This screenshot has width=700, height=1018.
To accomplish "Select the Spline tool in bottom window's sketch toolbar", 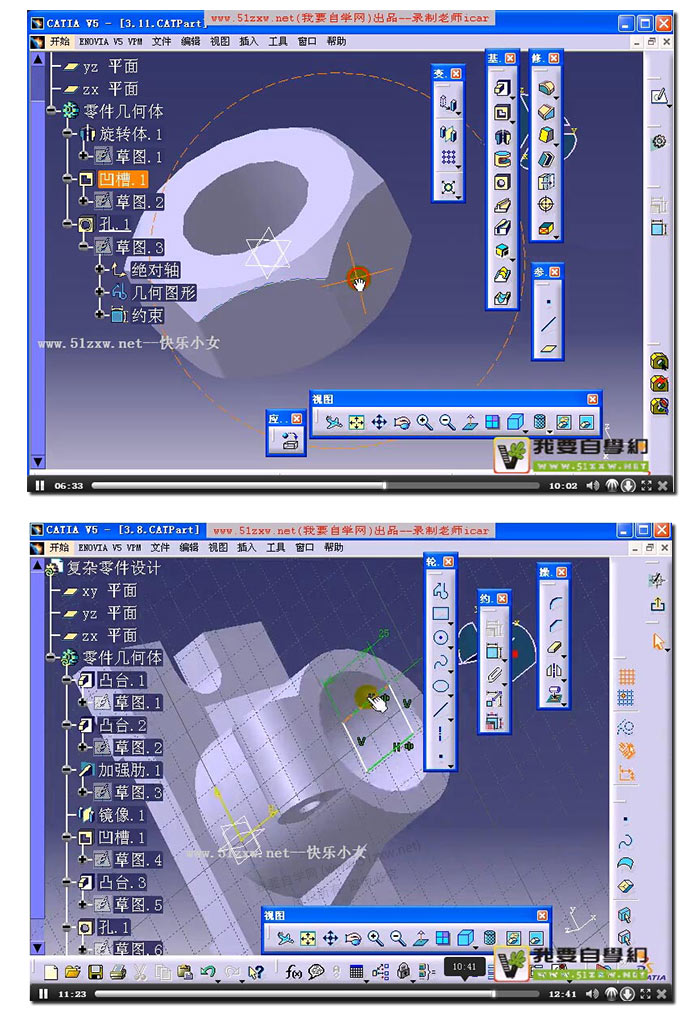I will click(x=441, y=662).
